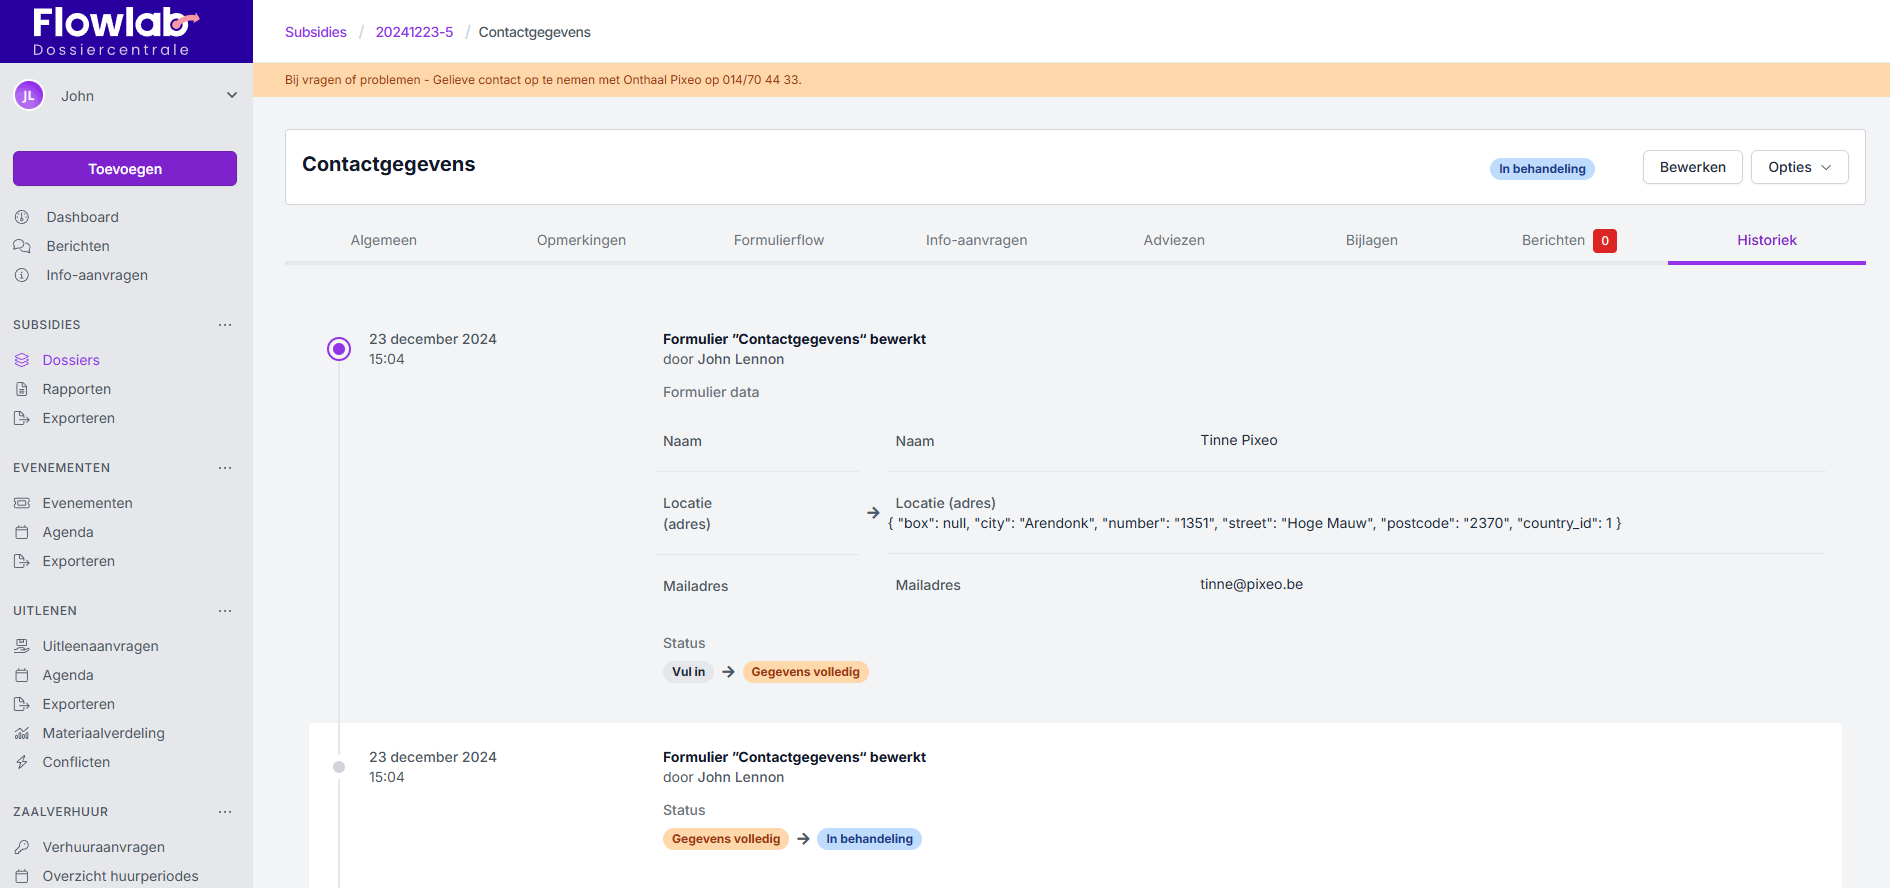Viewport: 1890px width, 888px height.
Task: Follow the Subsidies breadcrumb link
Action: pyautogui.click(x=315, y=32)
